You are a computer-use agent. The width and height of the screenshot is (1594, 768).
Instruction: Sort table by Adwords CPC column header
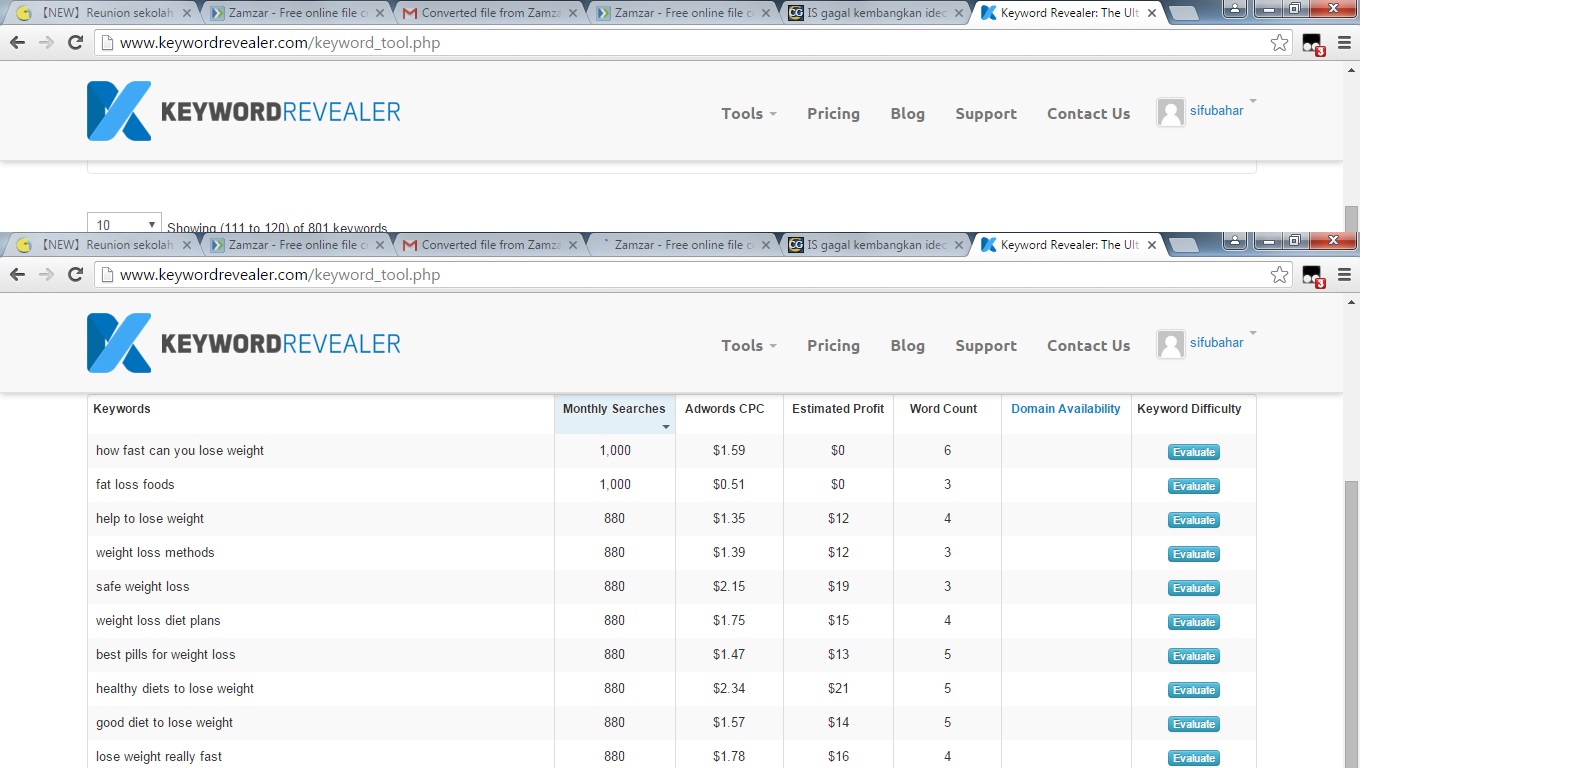pos(724,409)
